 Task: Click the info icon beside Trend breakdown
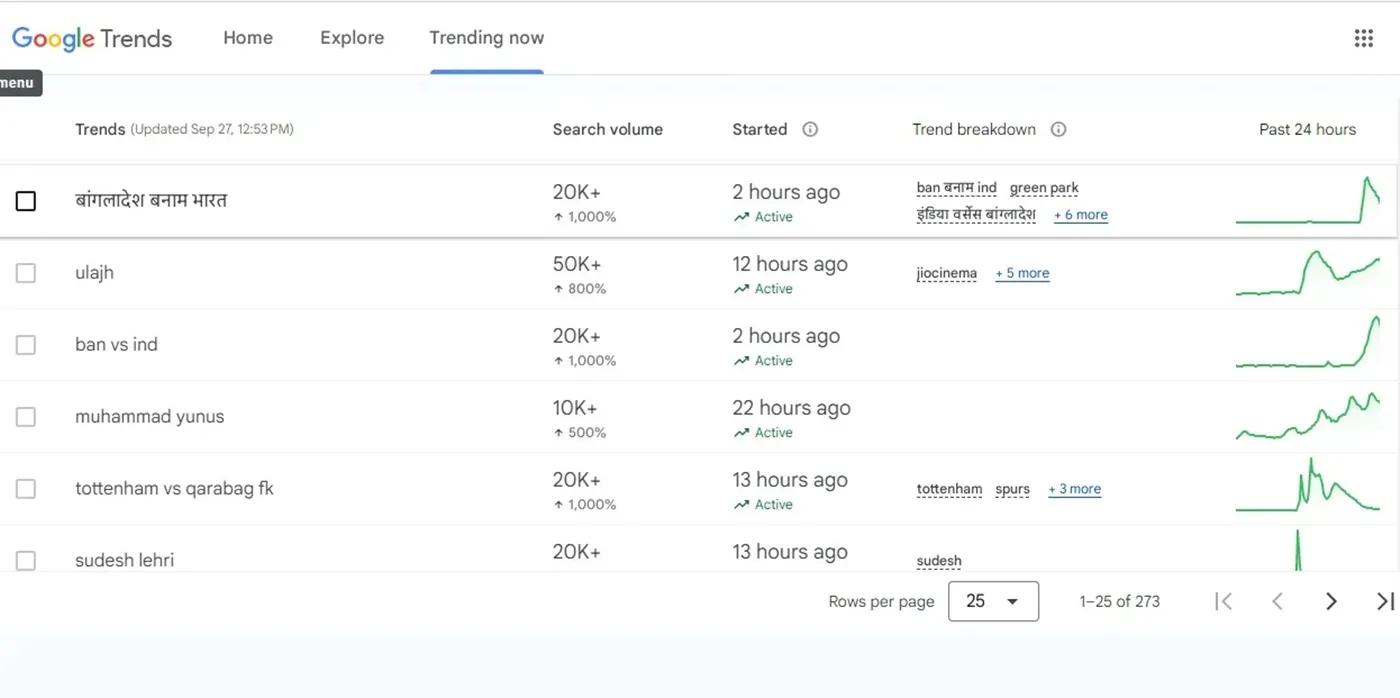[1058, 129]
